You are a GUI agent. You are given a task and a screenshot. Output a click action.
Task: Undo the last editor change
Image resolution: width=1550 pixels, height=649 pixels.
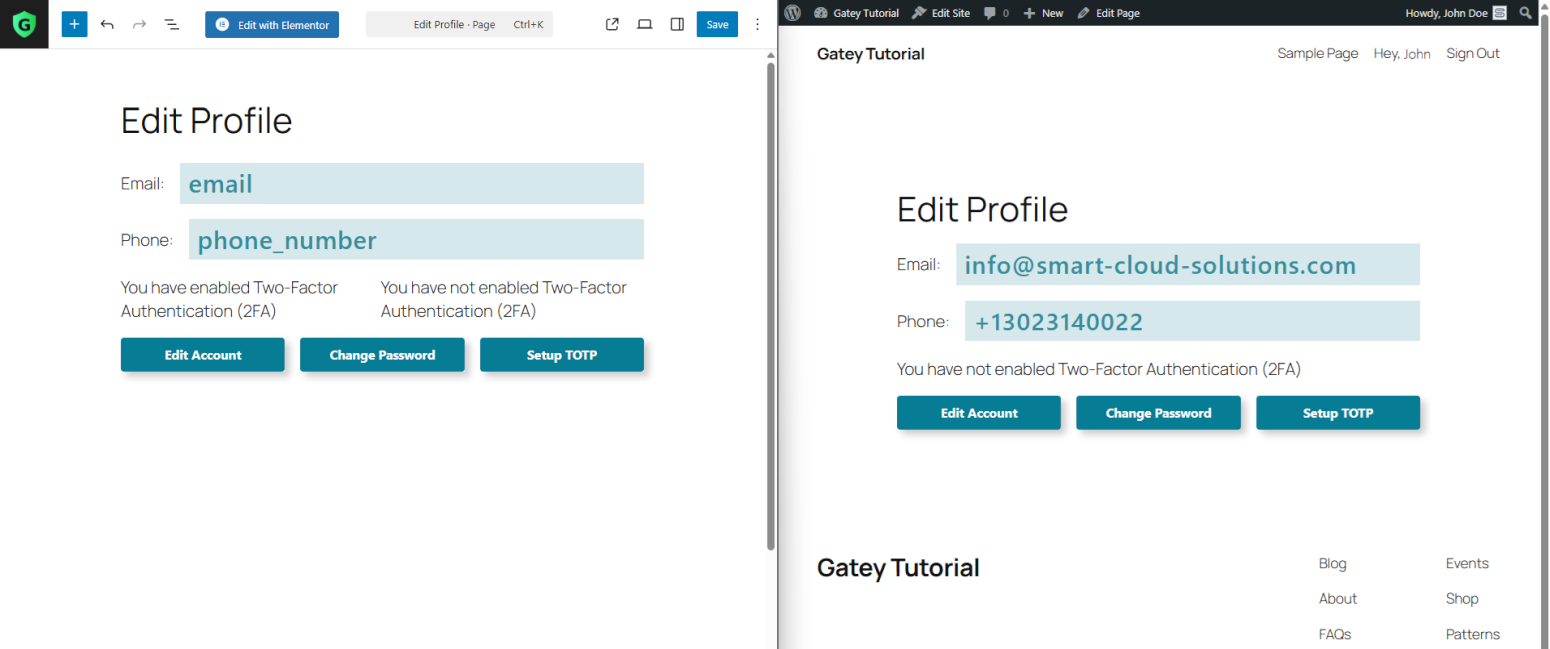[107, 24]
